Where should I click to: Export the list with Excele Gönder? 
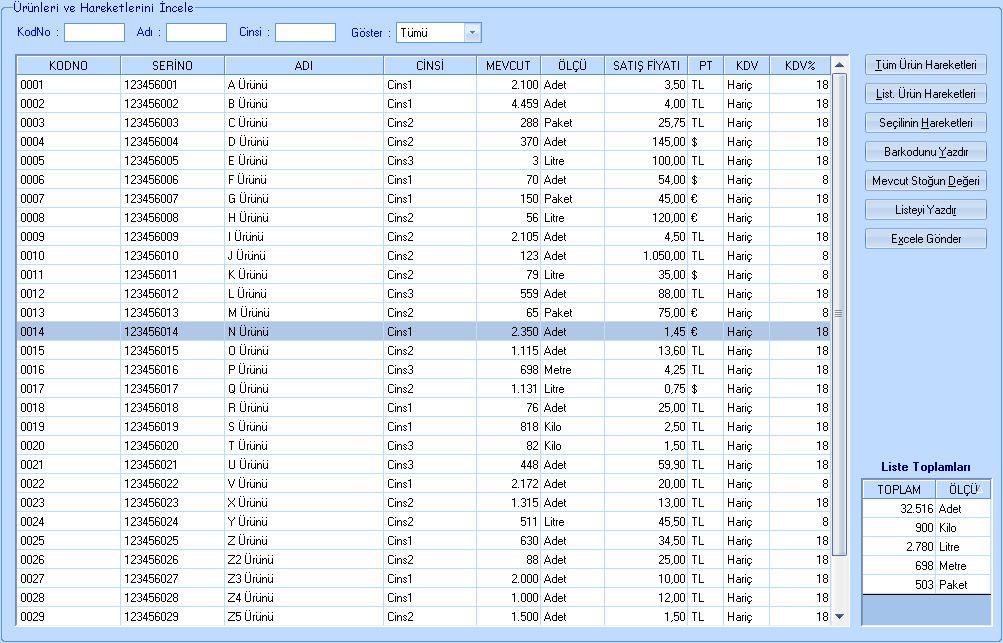(925, 239)
